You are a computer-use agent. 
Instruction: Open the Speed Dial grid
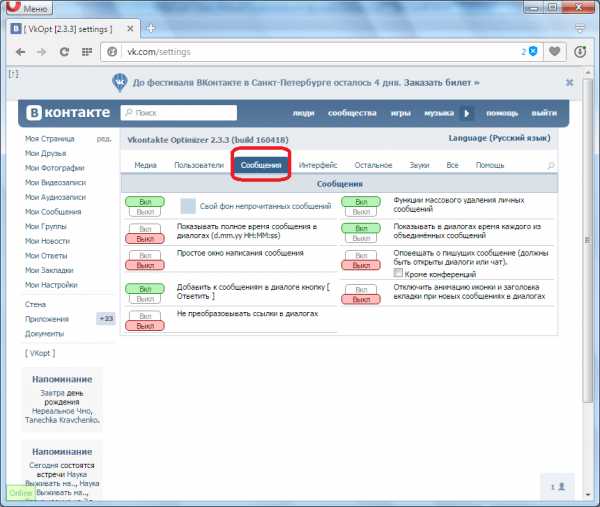(87, 52)
